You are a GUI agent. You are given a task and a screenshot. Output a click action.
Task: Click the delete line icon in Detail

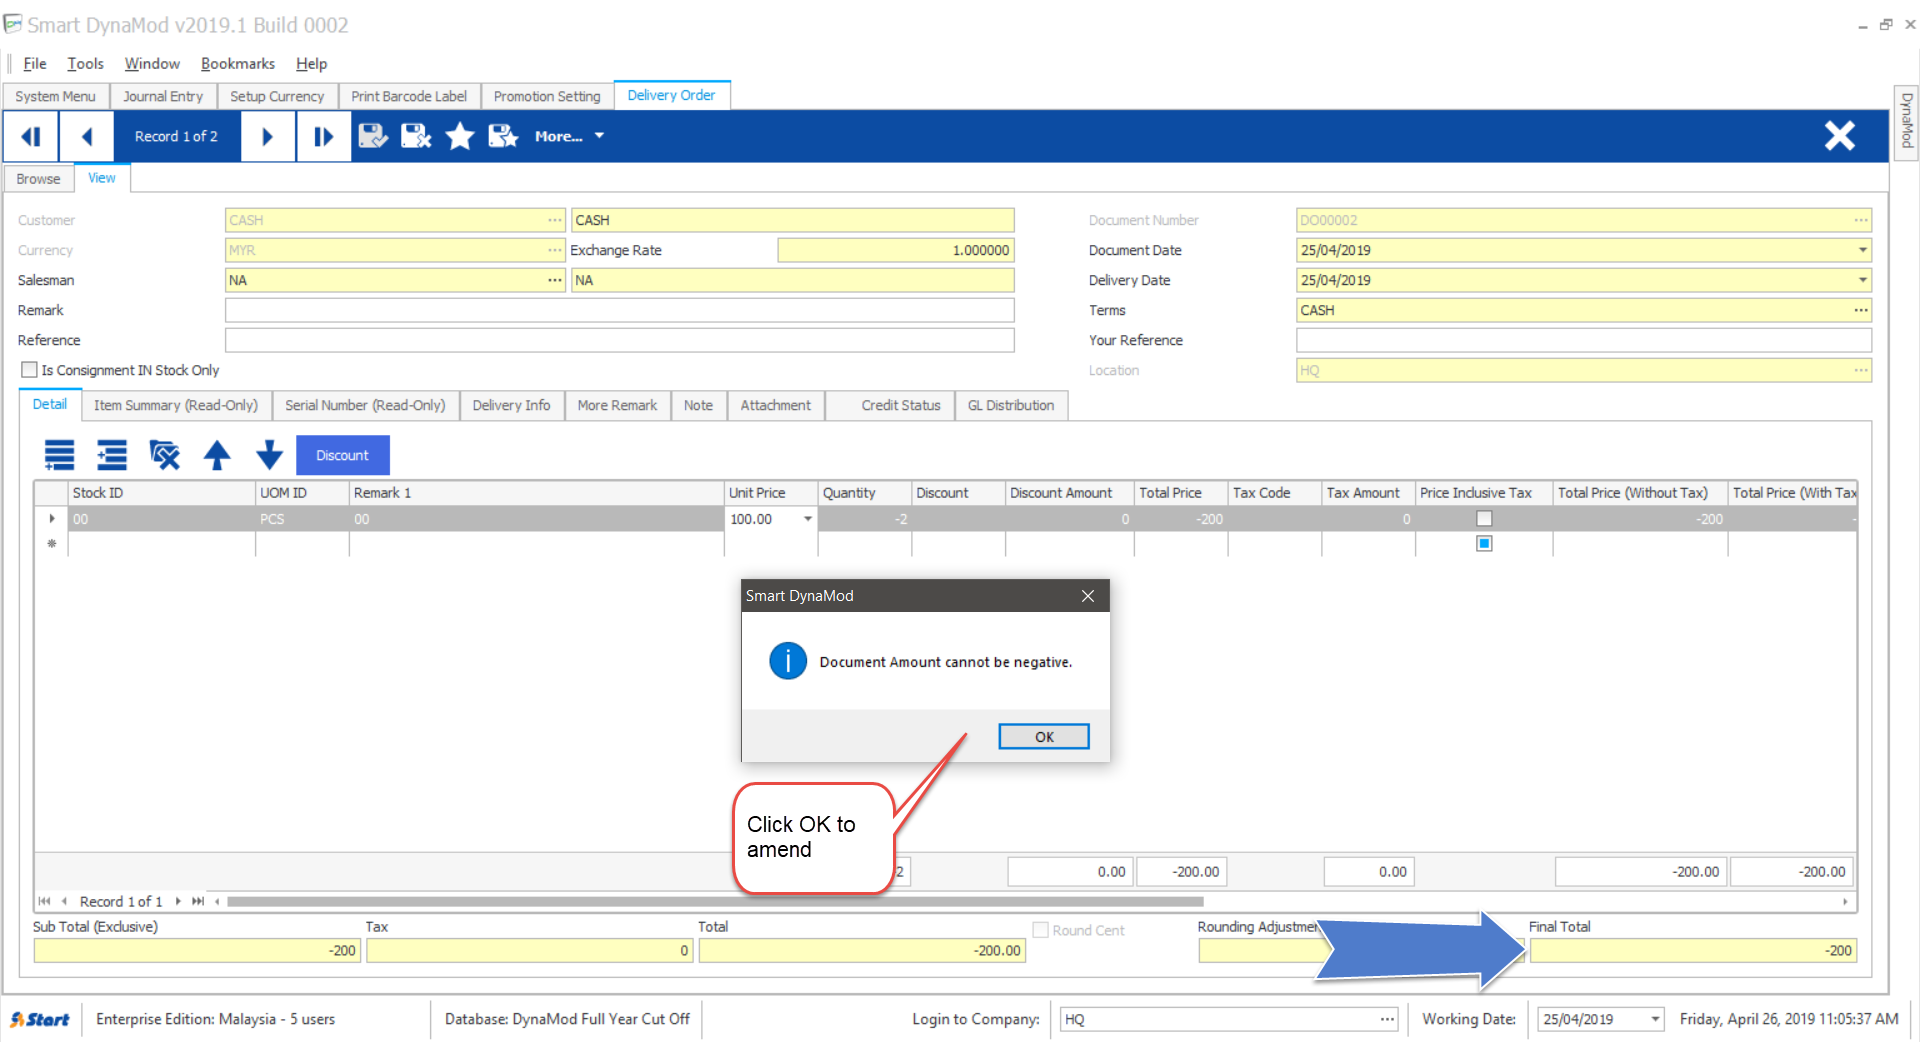pos(164,455)
